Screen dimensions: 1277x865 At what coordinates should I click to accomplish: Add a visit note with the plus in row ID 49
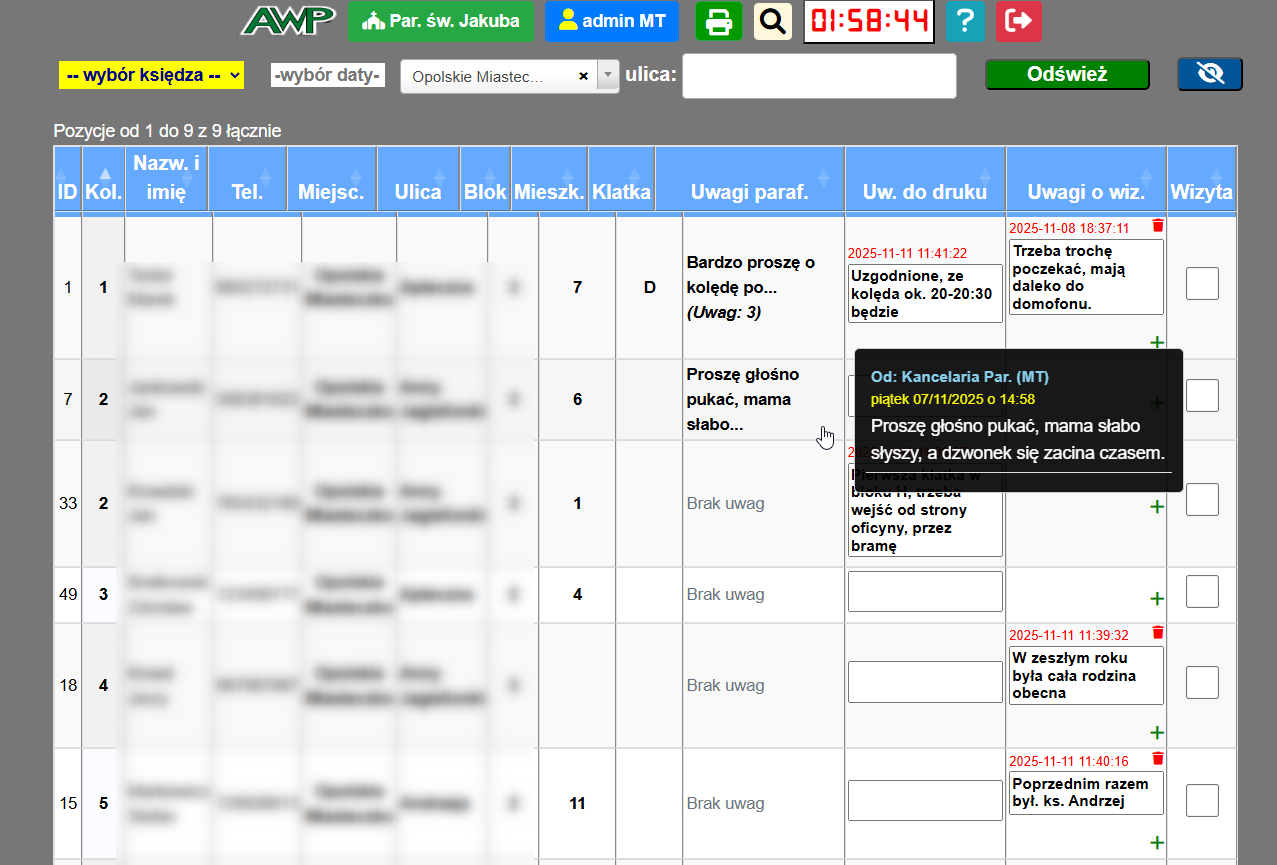(1157, 599)
